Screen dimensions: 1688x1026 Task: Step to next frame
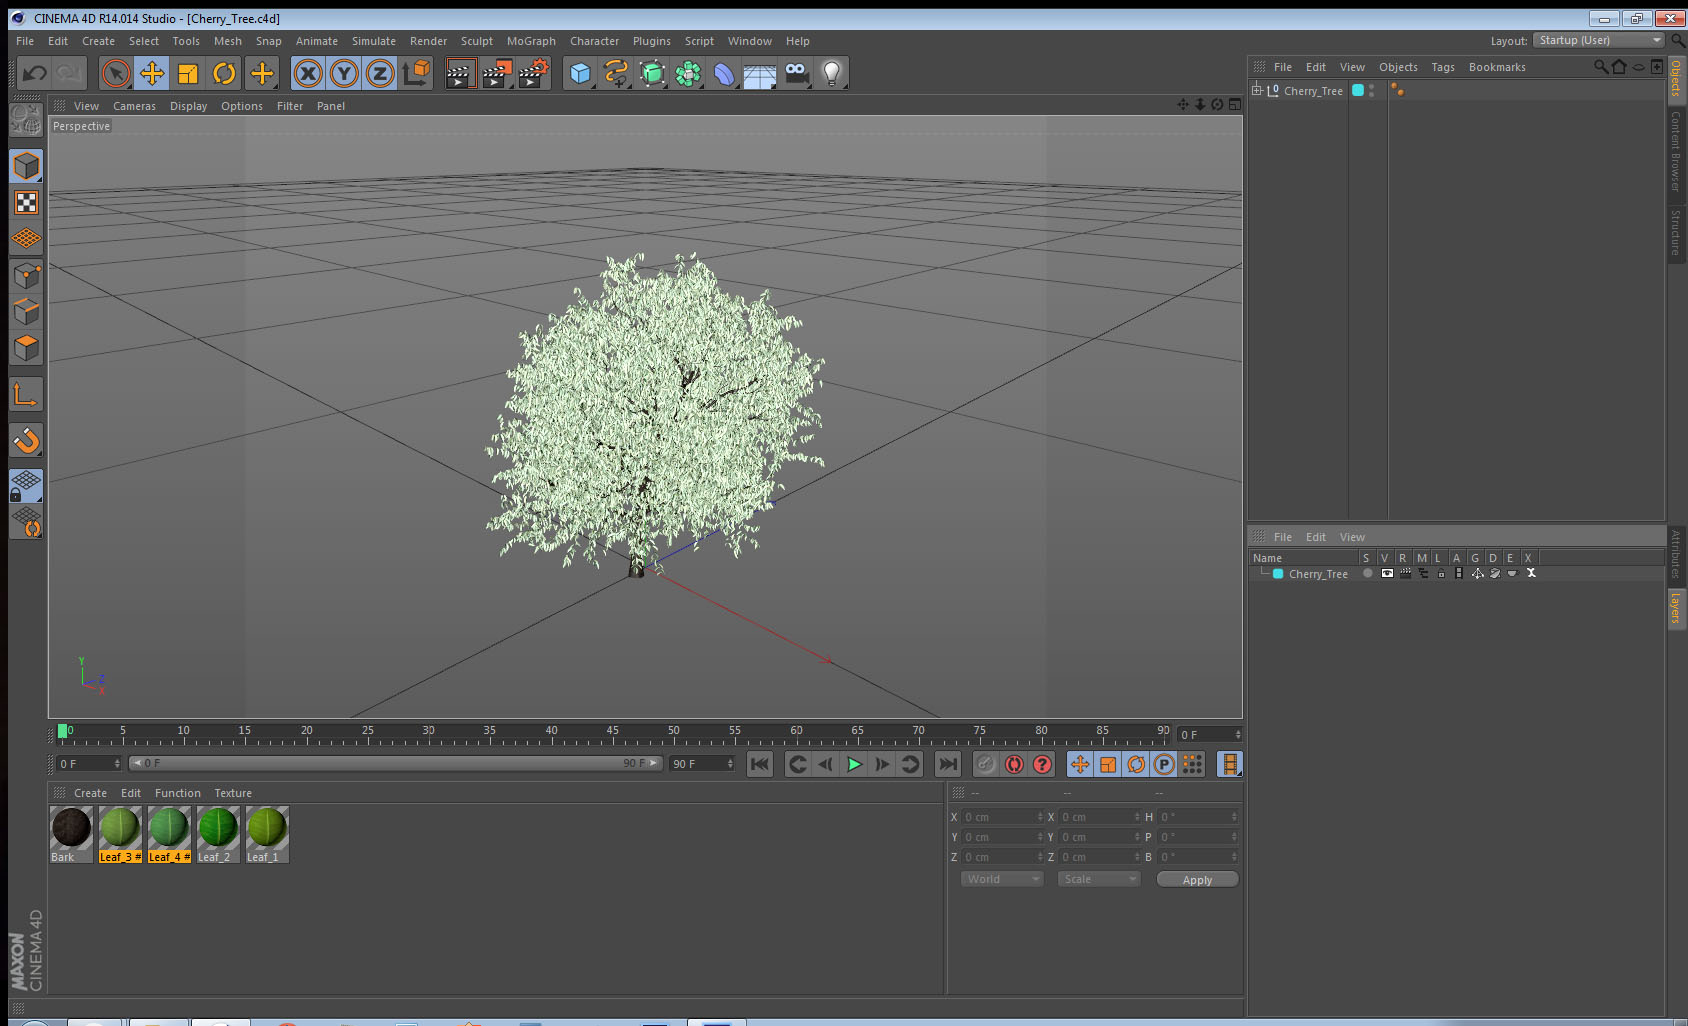pos(882,764)
